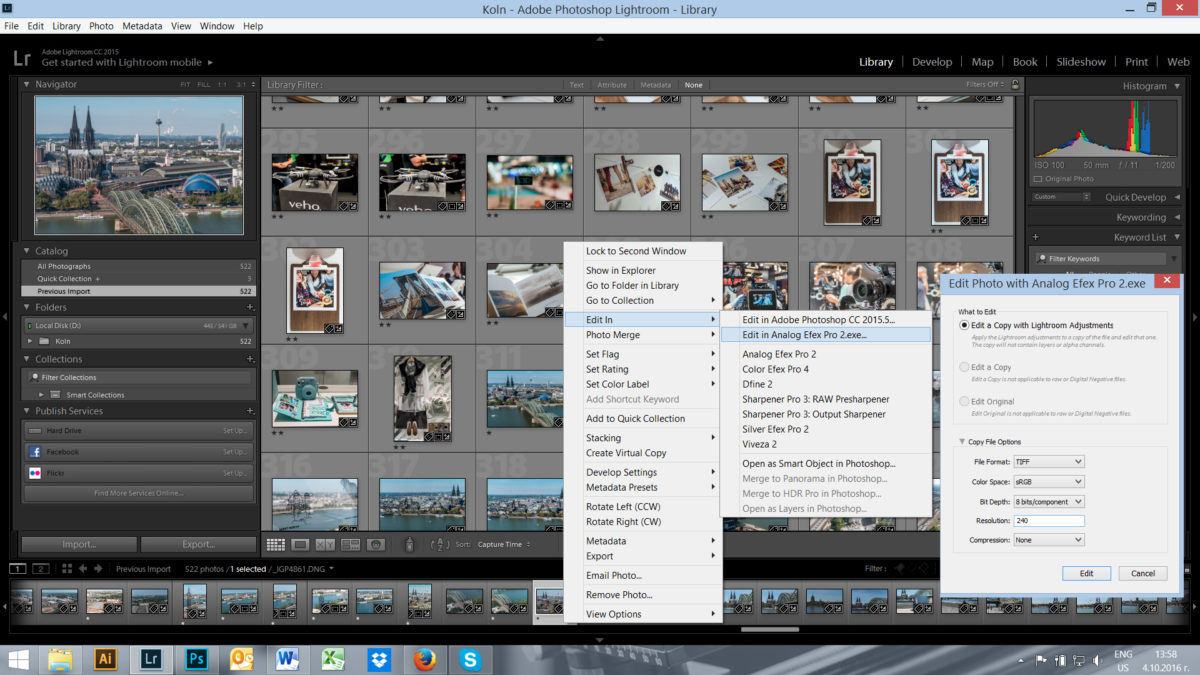Click the sort direction A-Z icon
This screenshot has height=675, width=1200.
(x=439, y=545)
